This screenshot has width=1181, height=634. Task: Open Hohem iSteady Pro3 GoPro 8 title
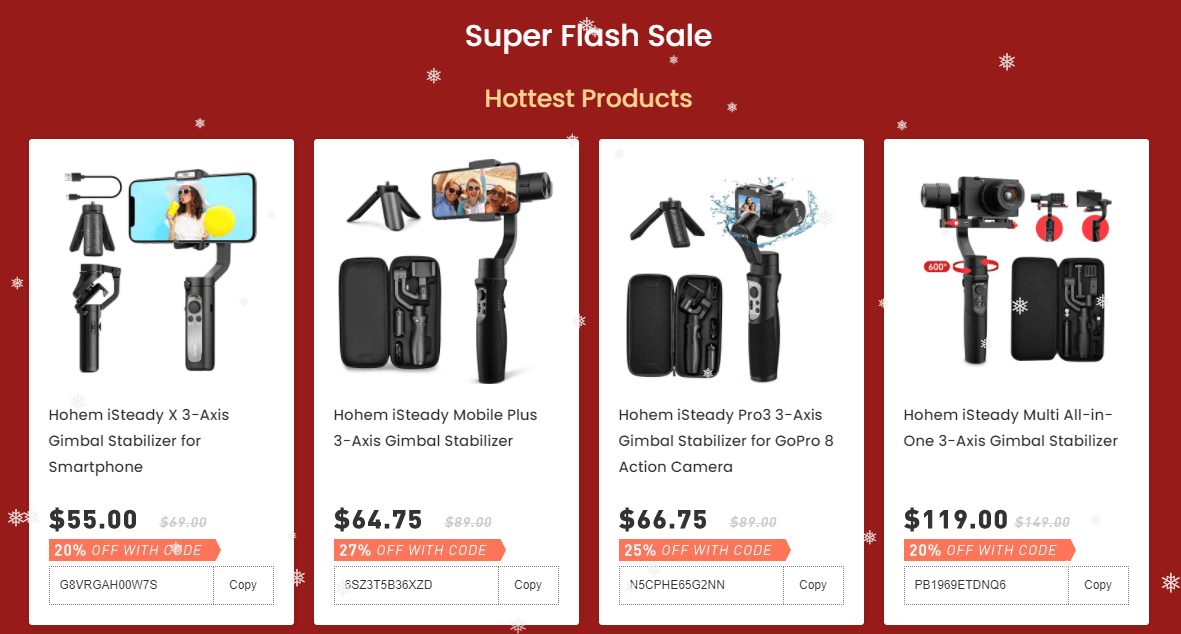coord(726,440)
